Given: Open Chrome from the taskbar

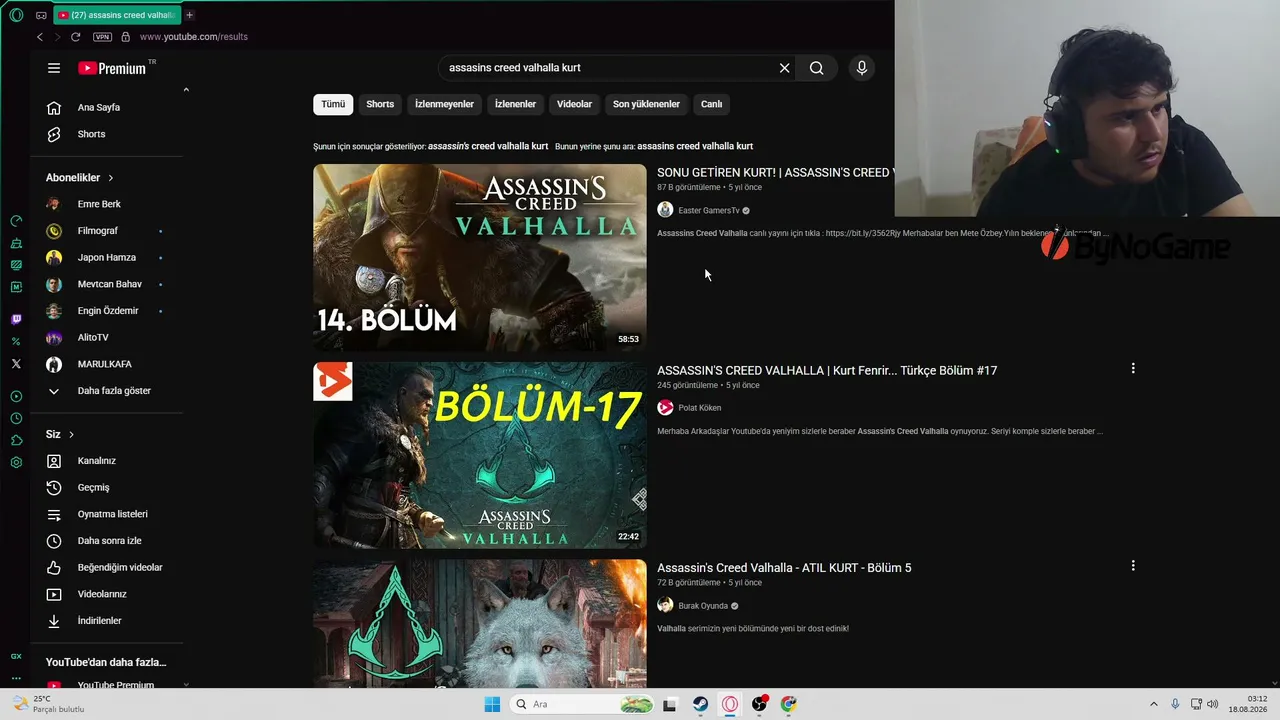Looking at the screenshot, I should [789, 704].
